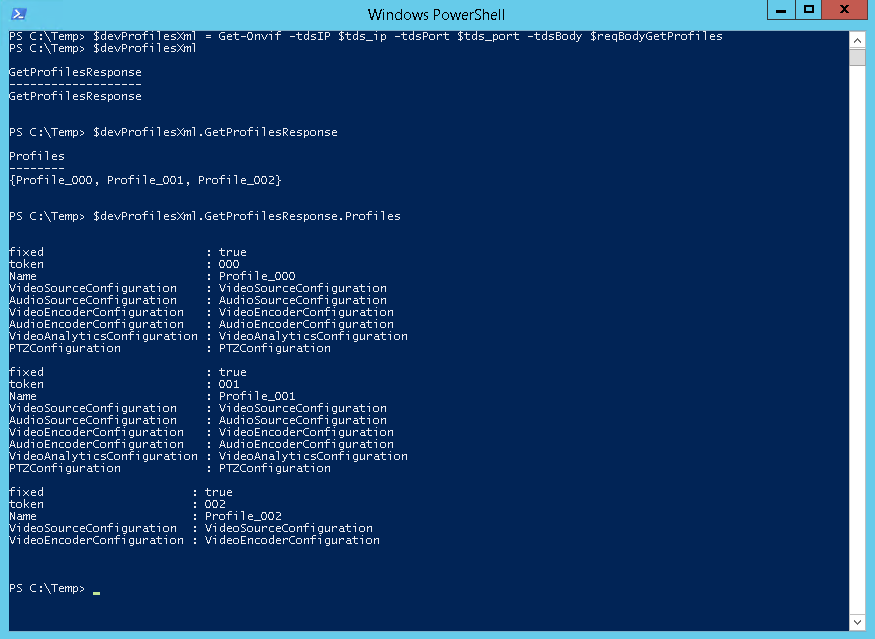Close the Windows PowerShell window
This screenshot has height=639, width=875.
[846, 11]
